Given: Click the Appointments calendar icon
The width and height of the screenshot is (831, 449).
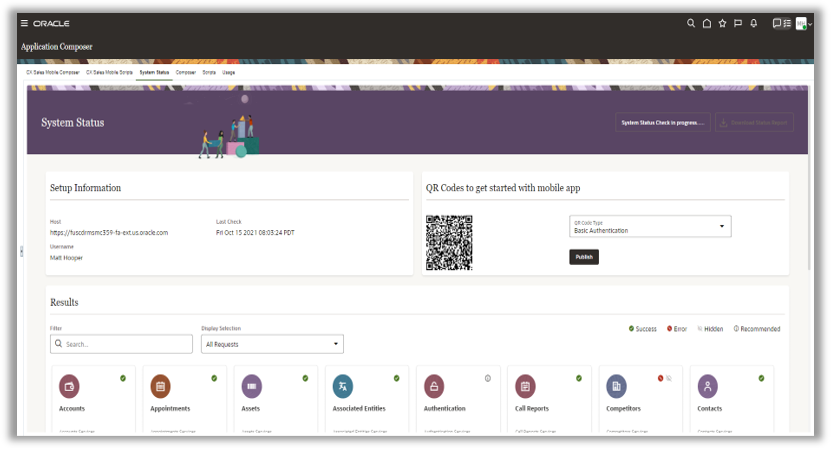Looking at the screenshot, I should [x=161, y=386].
